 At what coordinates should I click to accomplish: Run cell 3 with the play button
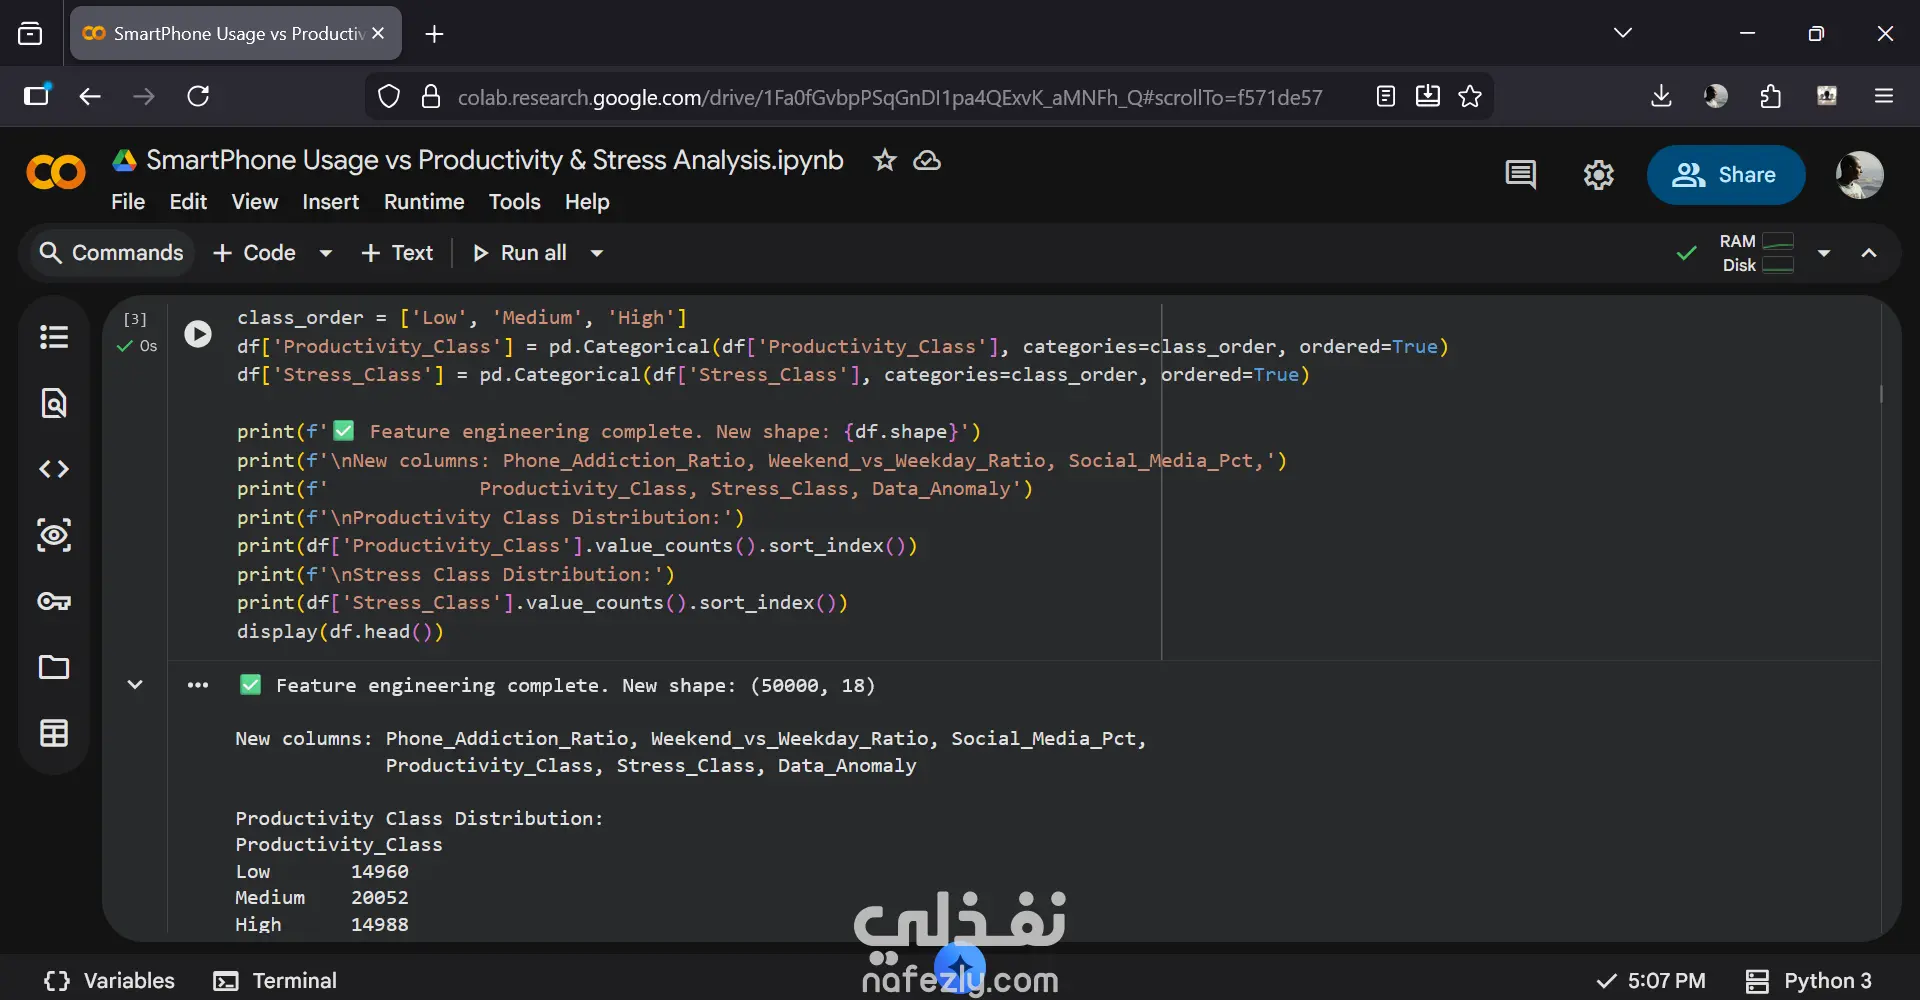(198, 333)
